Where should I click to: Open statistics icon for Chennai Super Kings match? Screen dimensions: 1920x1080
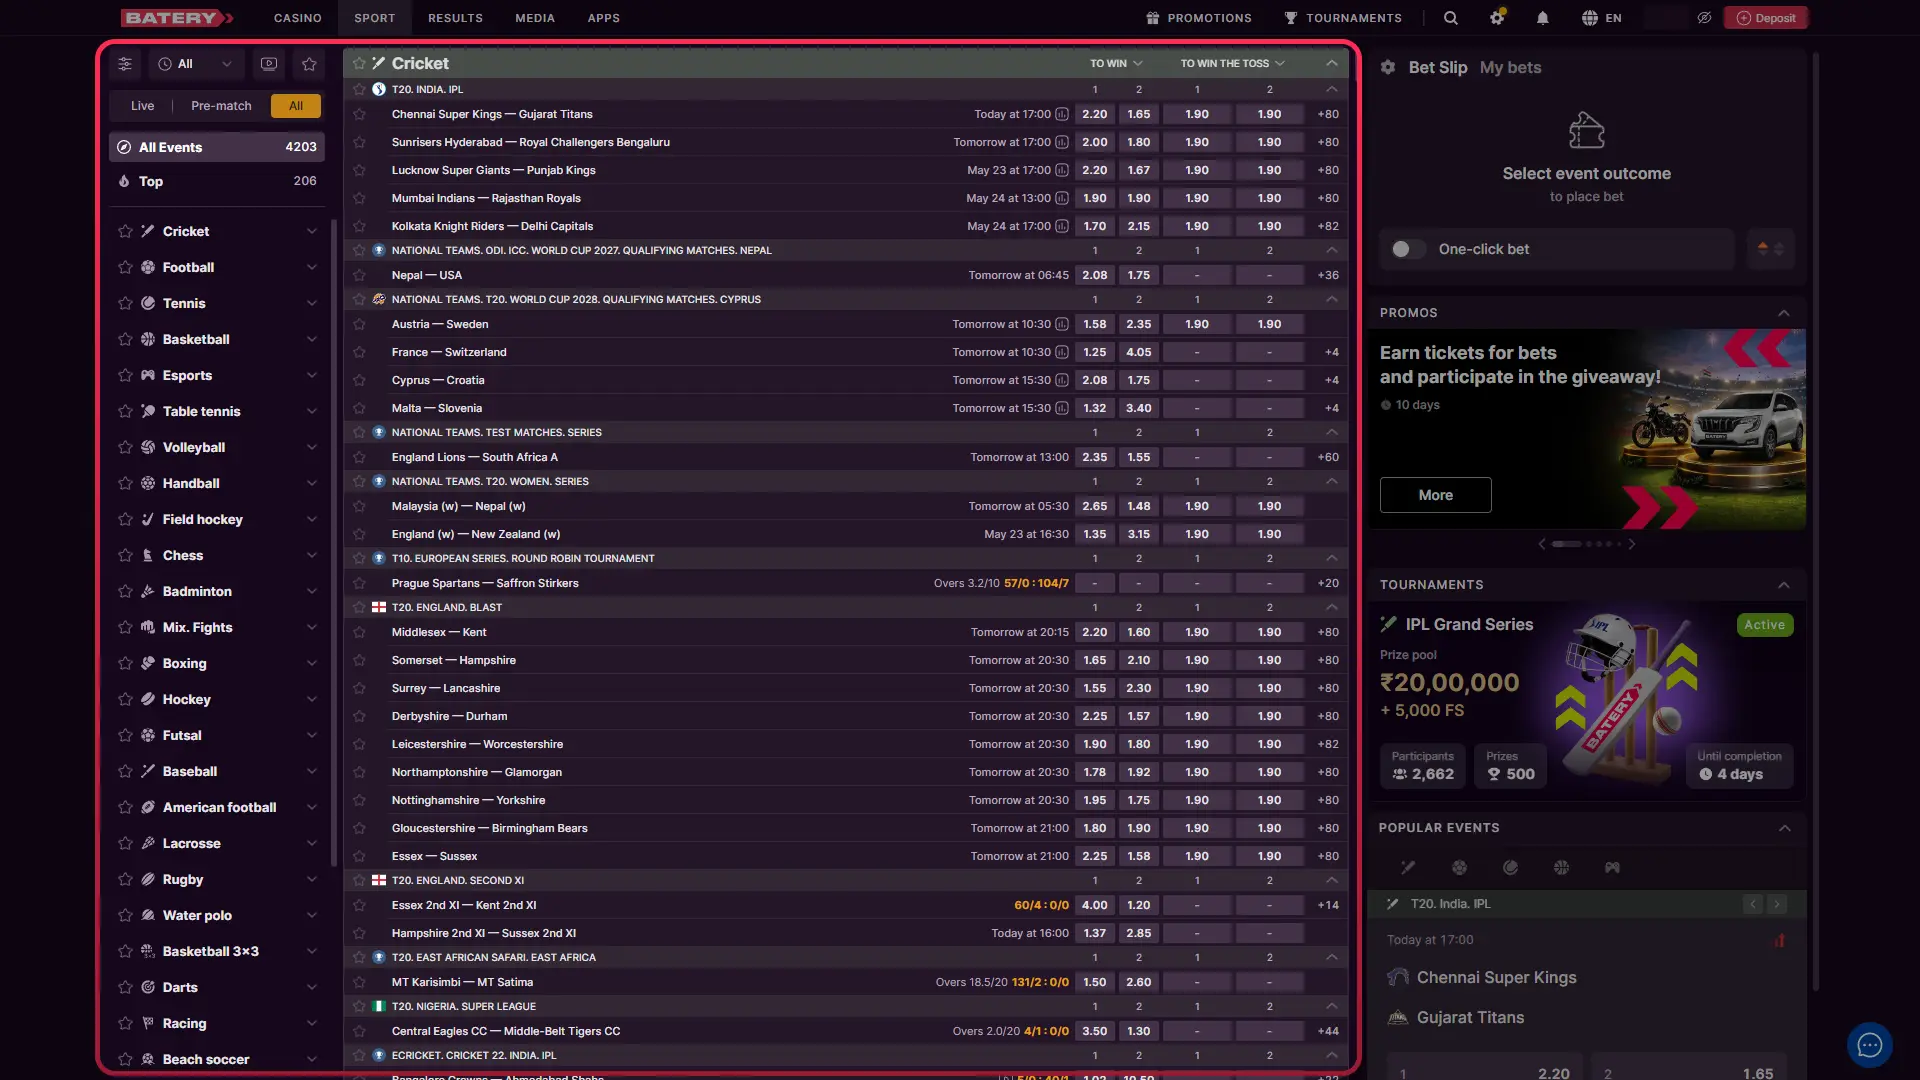1062,114
